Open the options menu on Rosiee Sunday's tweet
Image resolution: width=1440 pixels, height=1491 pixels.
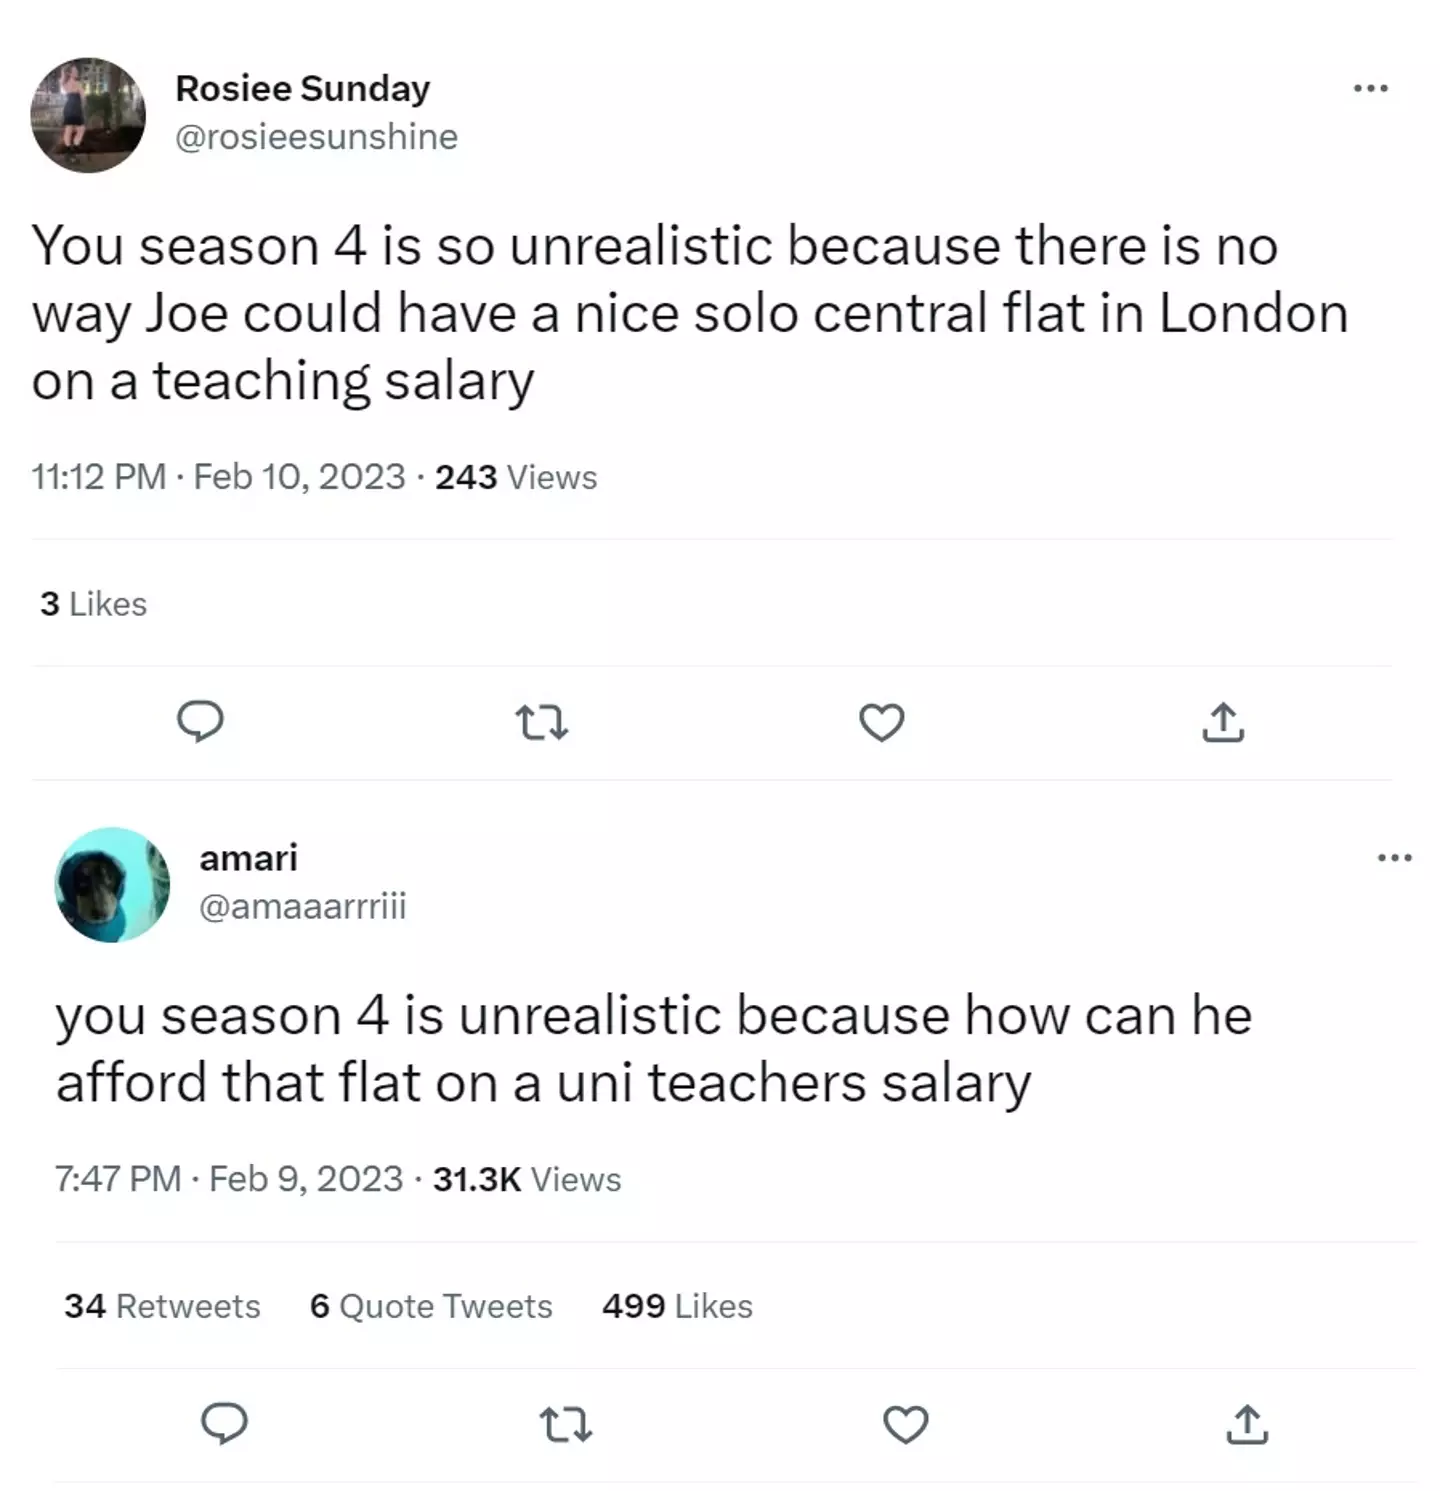(x=1371, y=88)
